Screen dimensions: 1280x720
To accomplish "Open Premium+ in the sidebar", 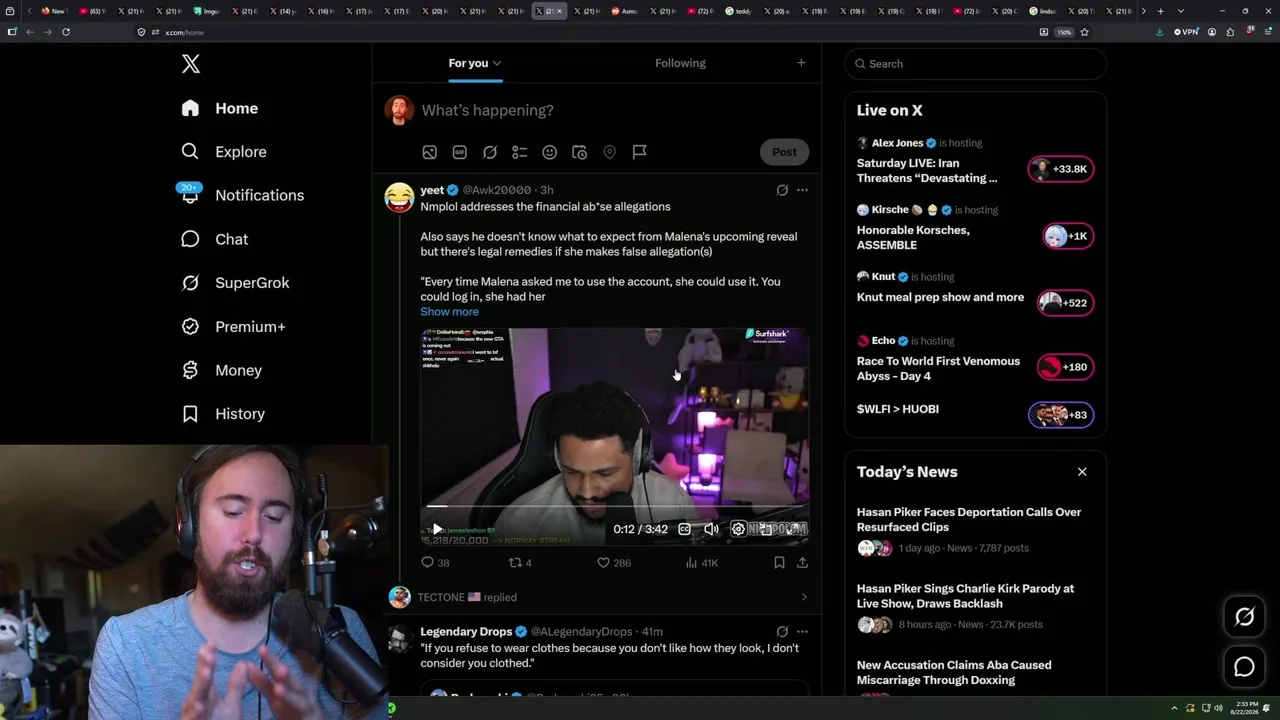I will [x=233, y=326].
